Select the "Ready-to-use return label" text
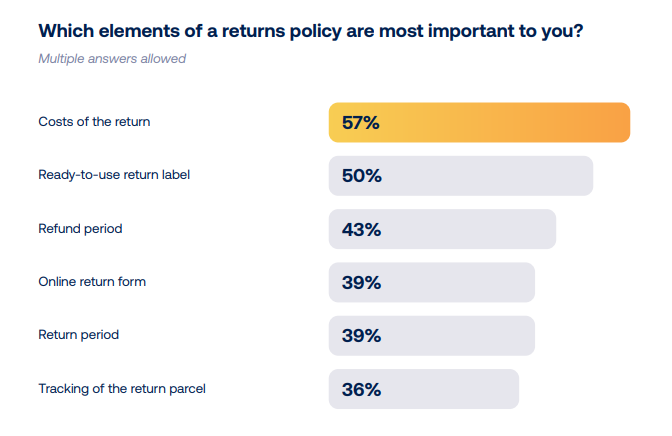 [x=114, y=175]
